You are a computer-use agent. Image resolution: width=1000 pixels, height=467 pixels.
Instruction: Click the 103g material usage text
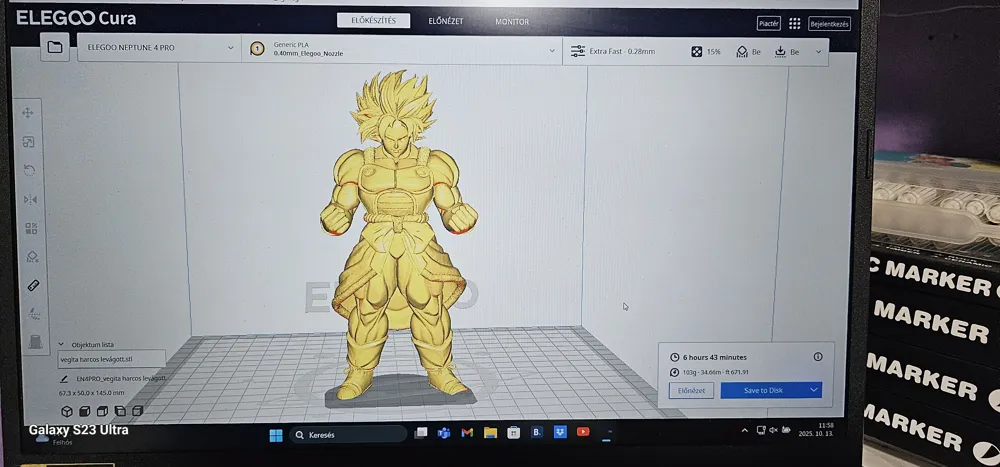click(716, 373)
